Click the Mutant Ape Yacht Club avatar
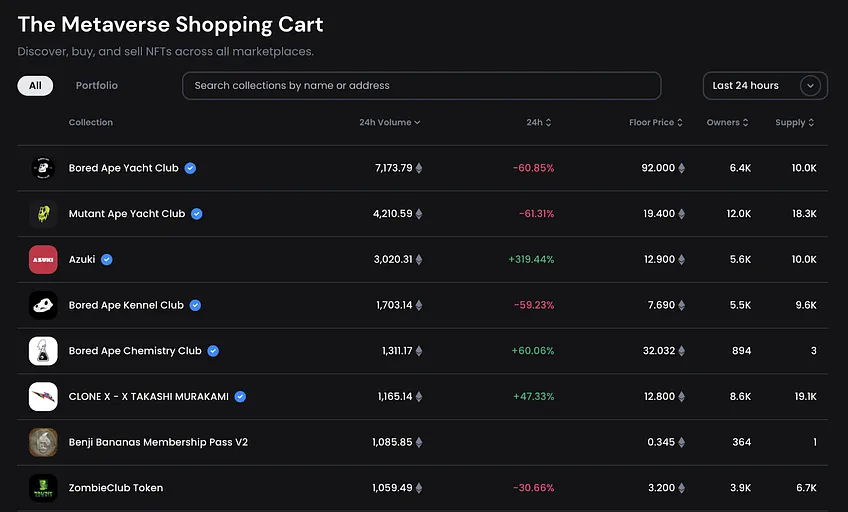 pyautogui.click(x=43, y=214)
